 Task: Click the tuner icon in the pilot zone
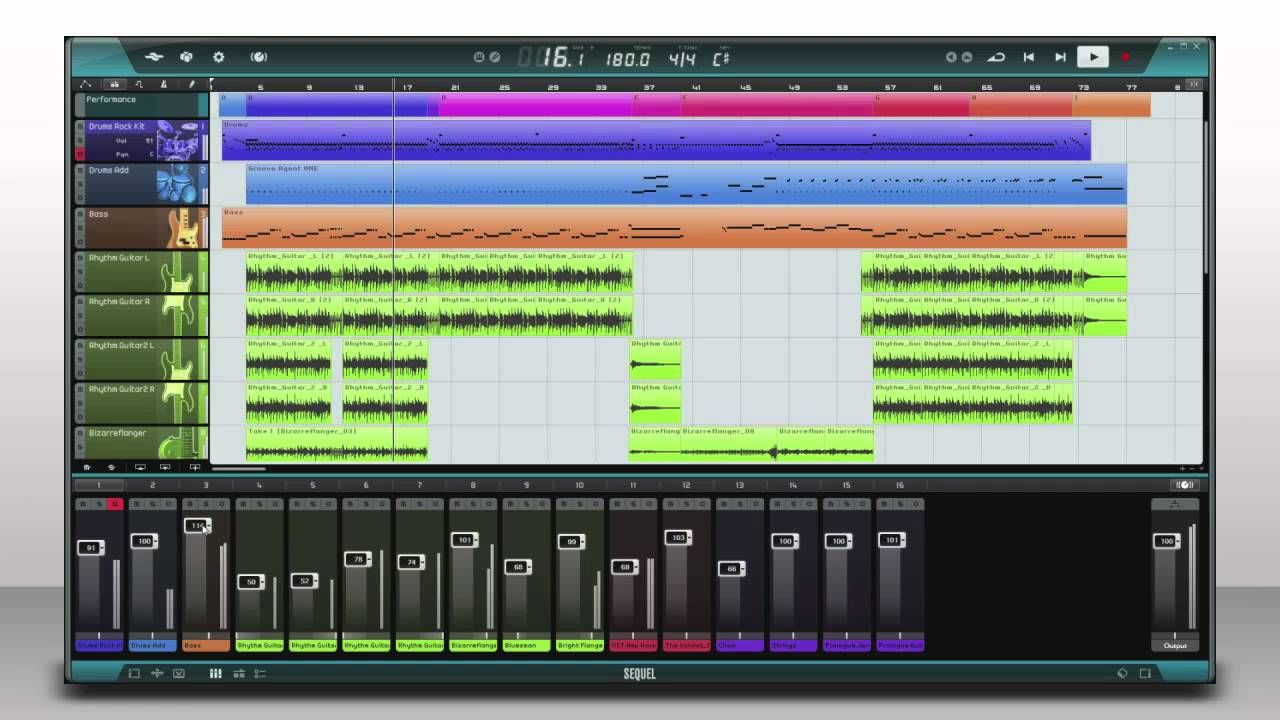[x=258, y=57]
